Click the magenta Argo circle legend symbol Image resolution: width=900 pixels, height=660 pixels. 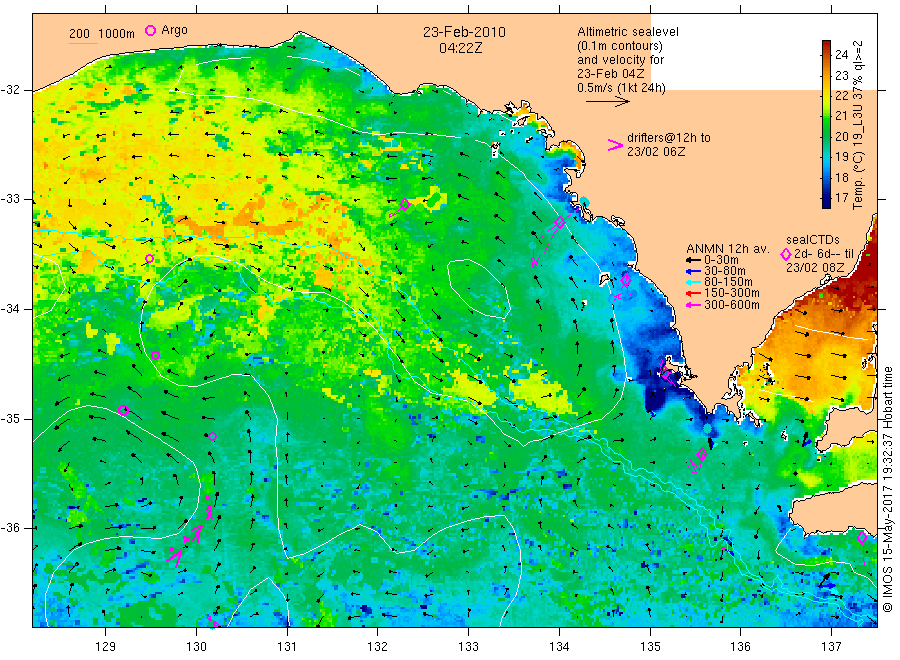click(x=150, y=30)
